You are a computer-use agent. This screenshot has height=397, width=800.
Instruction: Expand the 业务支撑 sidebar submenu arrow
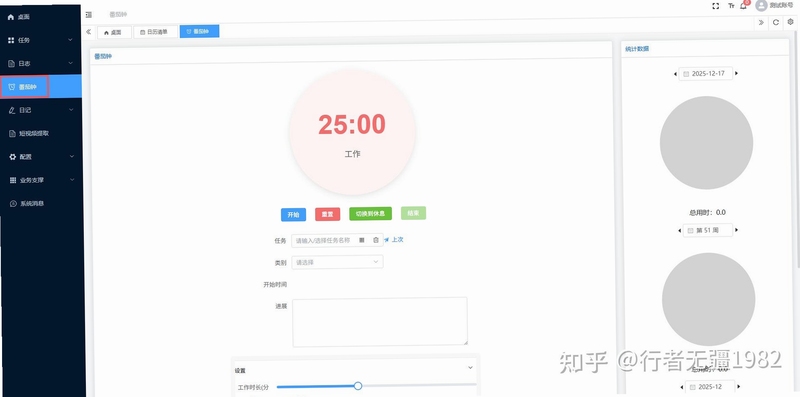click(x=71, y=179)
